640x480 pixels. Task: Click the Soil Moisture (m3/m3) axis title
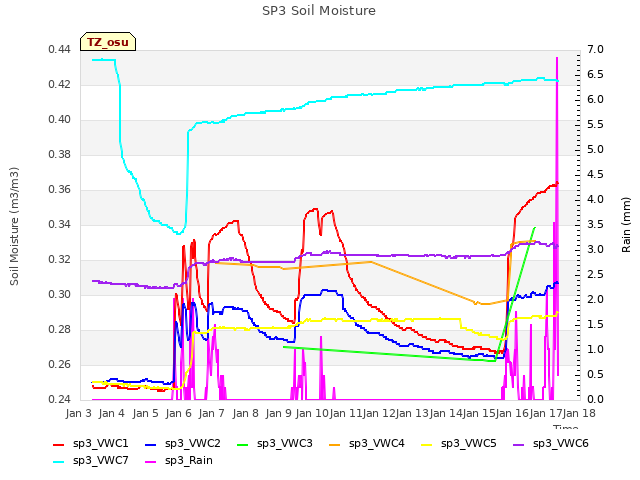click(x=14, y=226)
